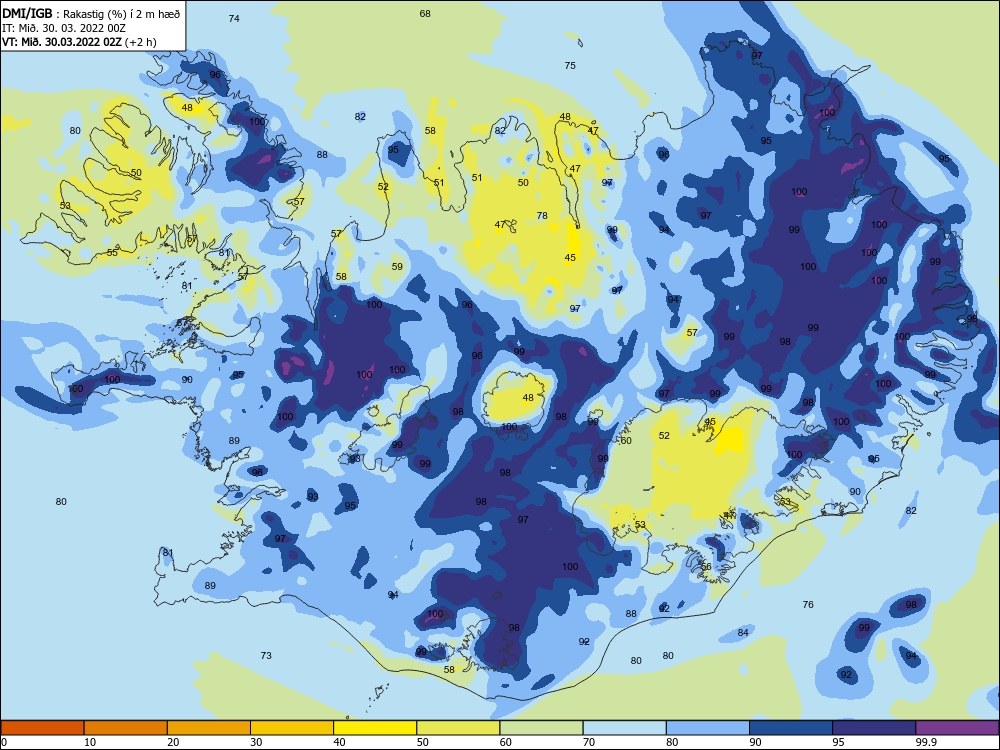Click the '40' legend tick label

tap(340, 742)
